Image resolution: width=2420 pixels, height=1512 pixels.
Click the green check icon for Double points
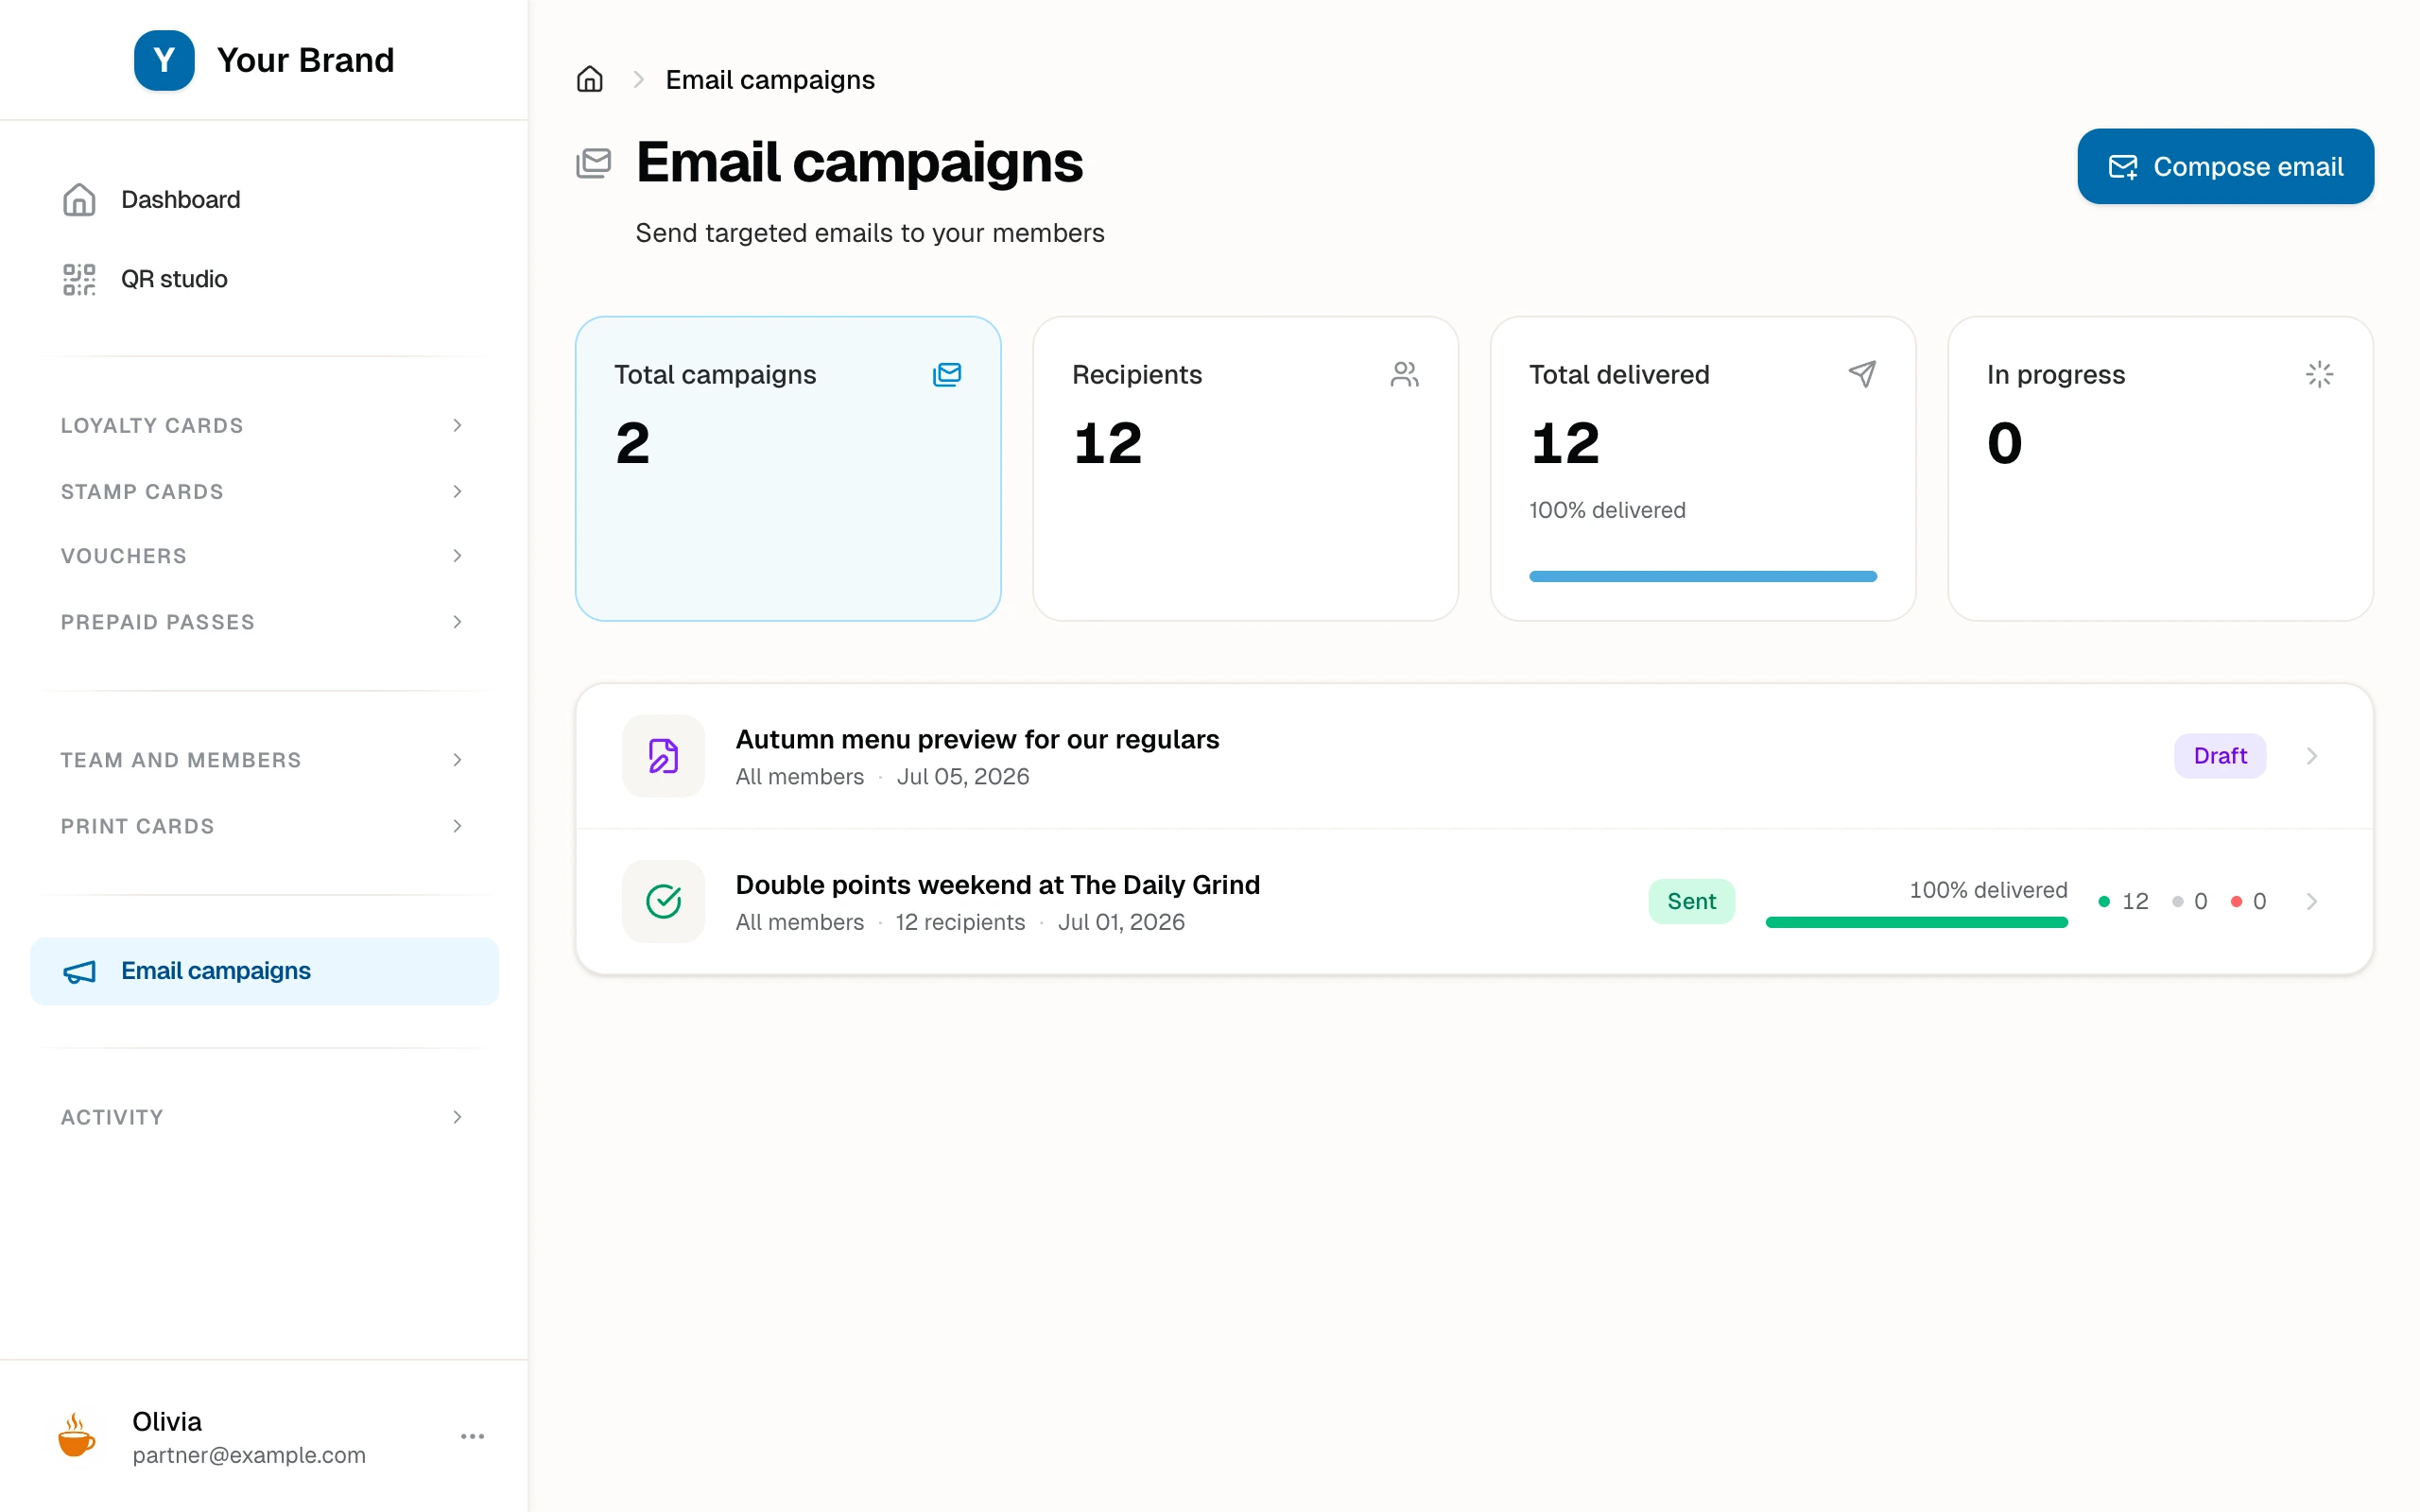(x=663, y=901)
